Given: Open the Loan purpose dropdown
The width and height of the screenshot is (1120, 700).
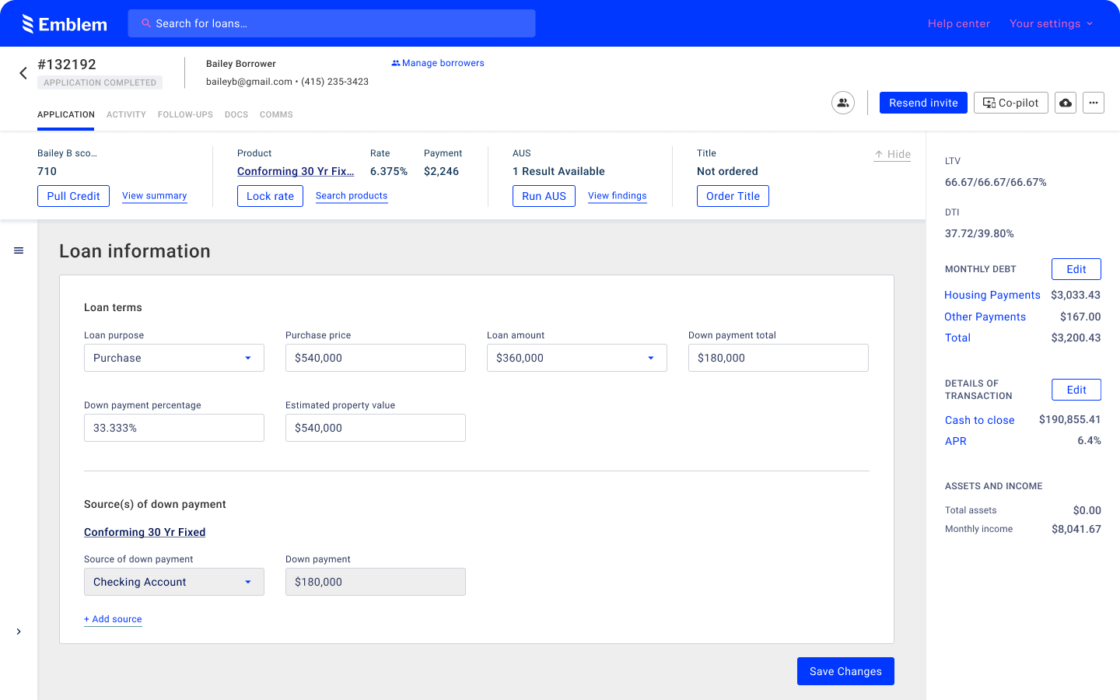Looking at the screenshot, I should [174, 357].
